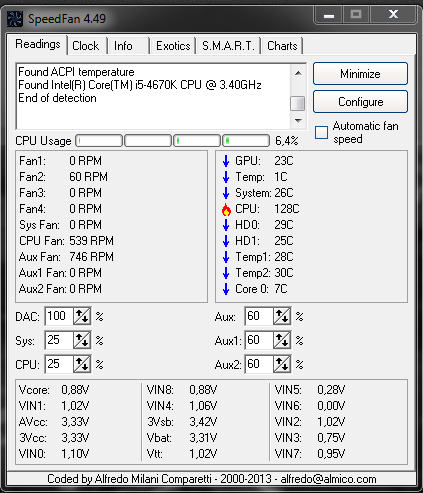Click the 'End of detection' log line
Image resolution: width=423 pixels, height=493 pixels.
pos(57,98)
